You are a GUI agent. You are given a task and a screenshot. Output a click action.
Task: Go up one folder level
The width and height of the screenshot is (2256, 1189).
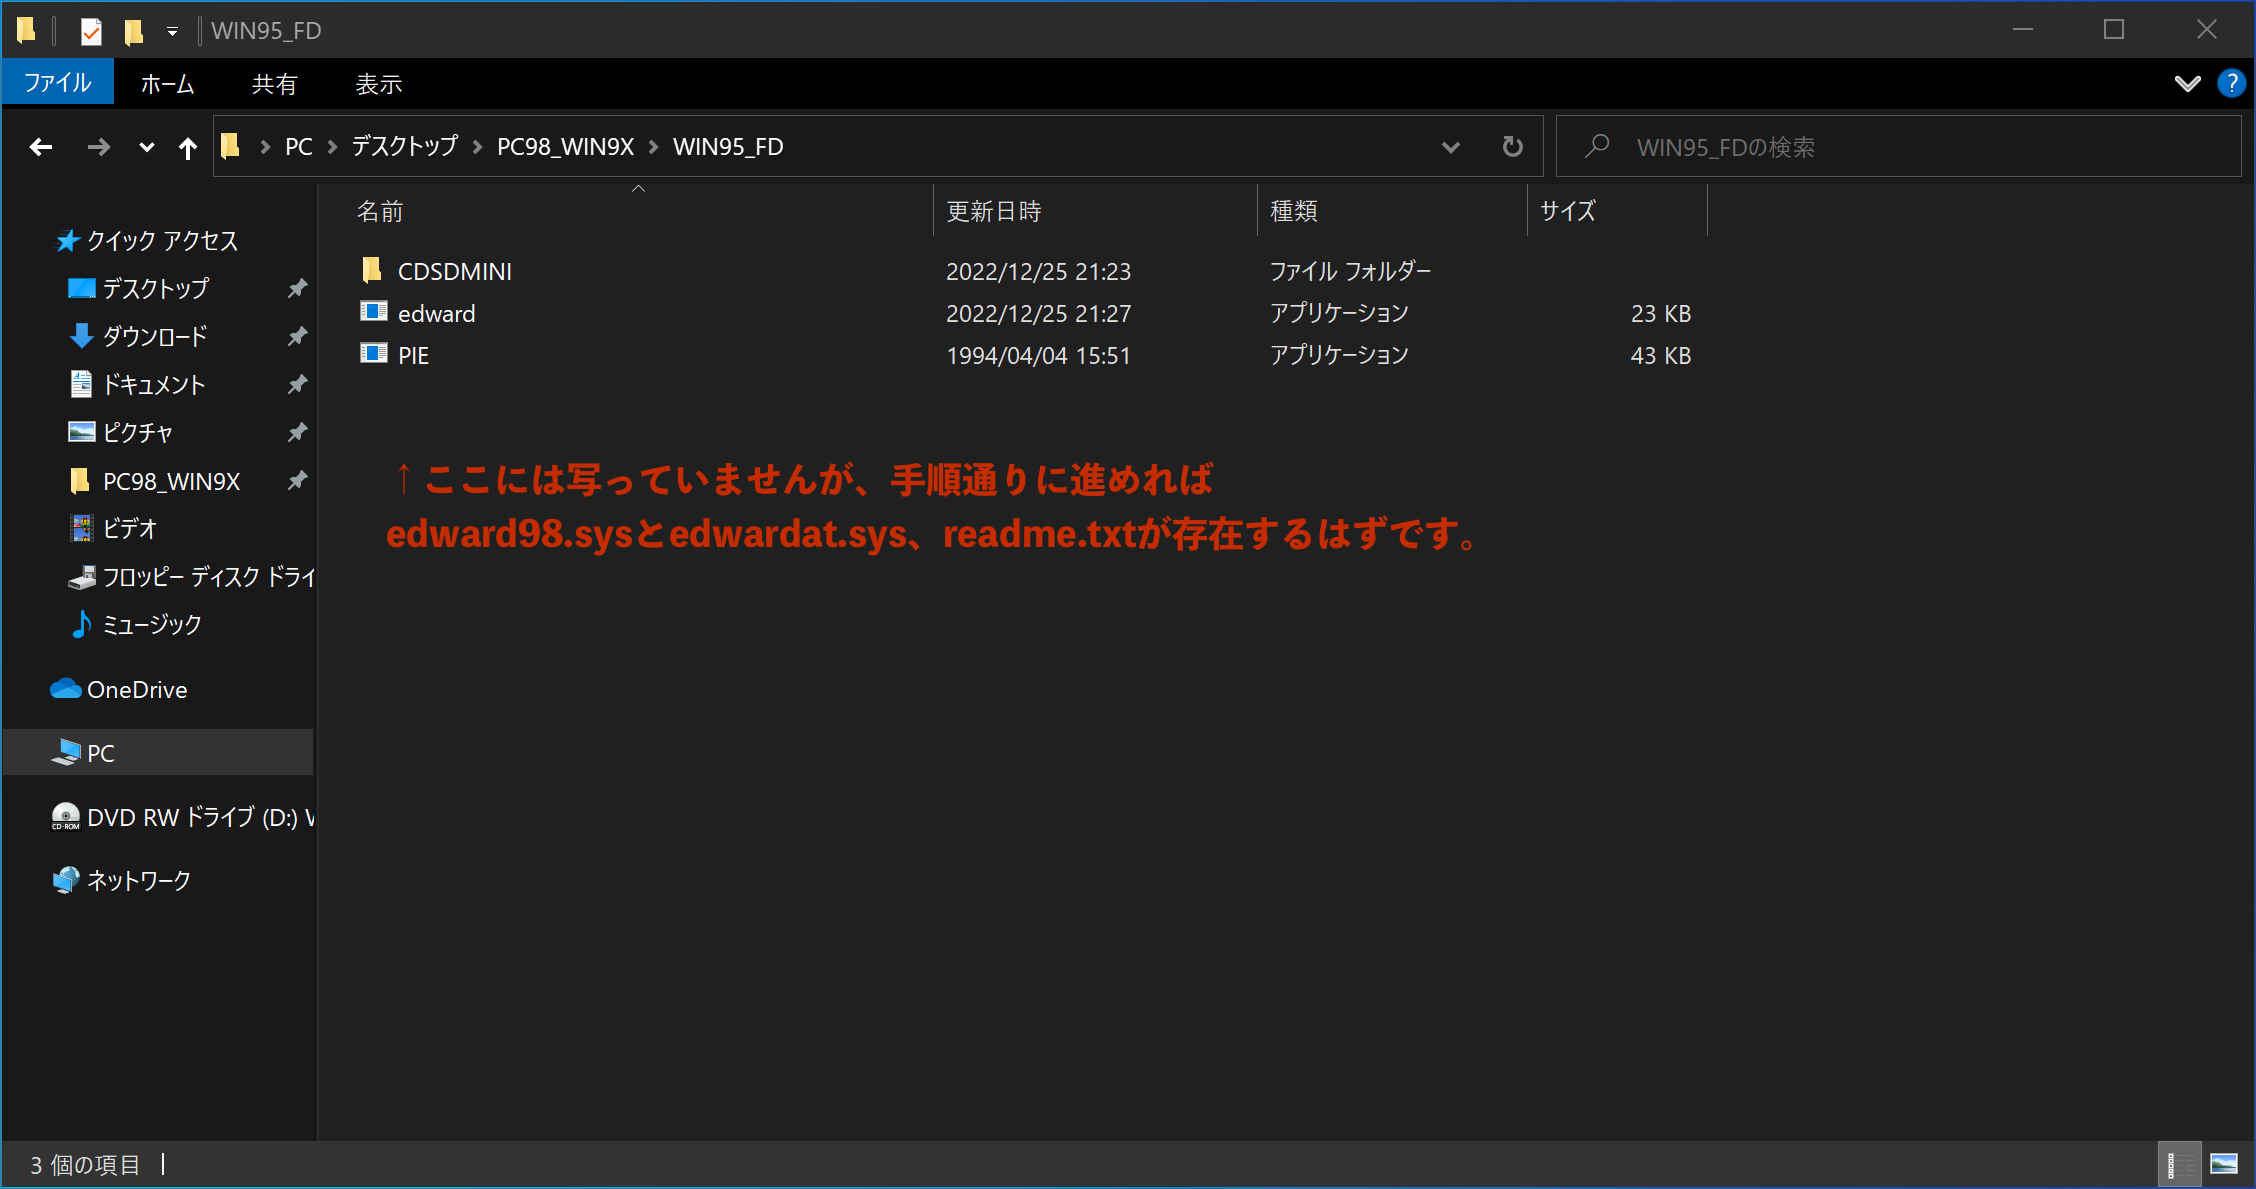pos(187,148)
